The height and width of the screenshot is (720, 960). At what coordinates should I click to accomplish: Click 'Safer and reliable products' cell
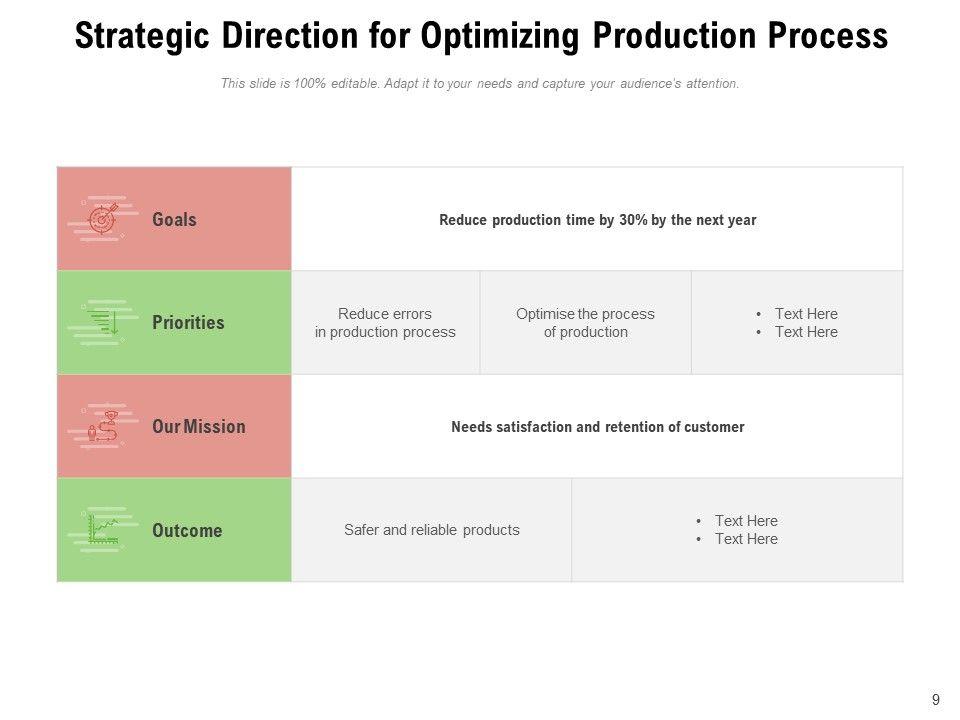click(431, 530)
